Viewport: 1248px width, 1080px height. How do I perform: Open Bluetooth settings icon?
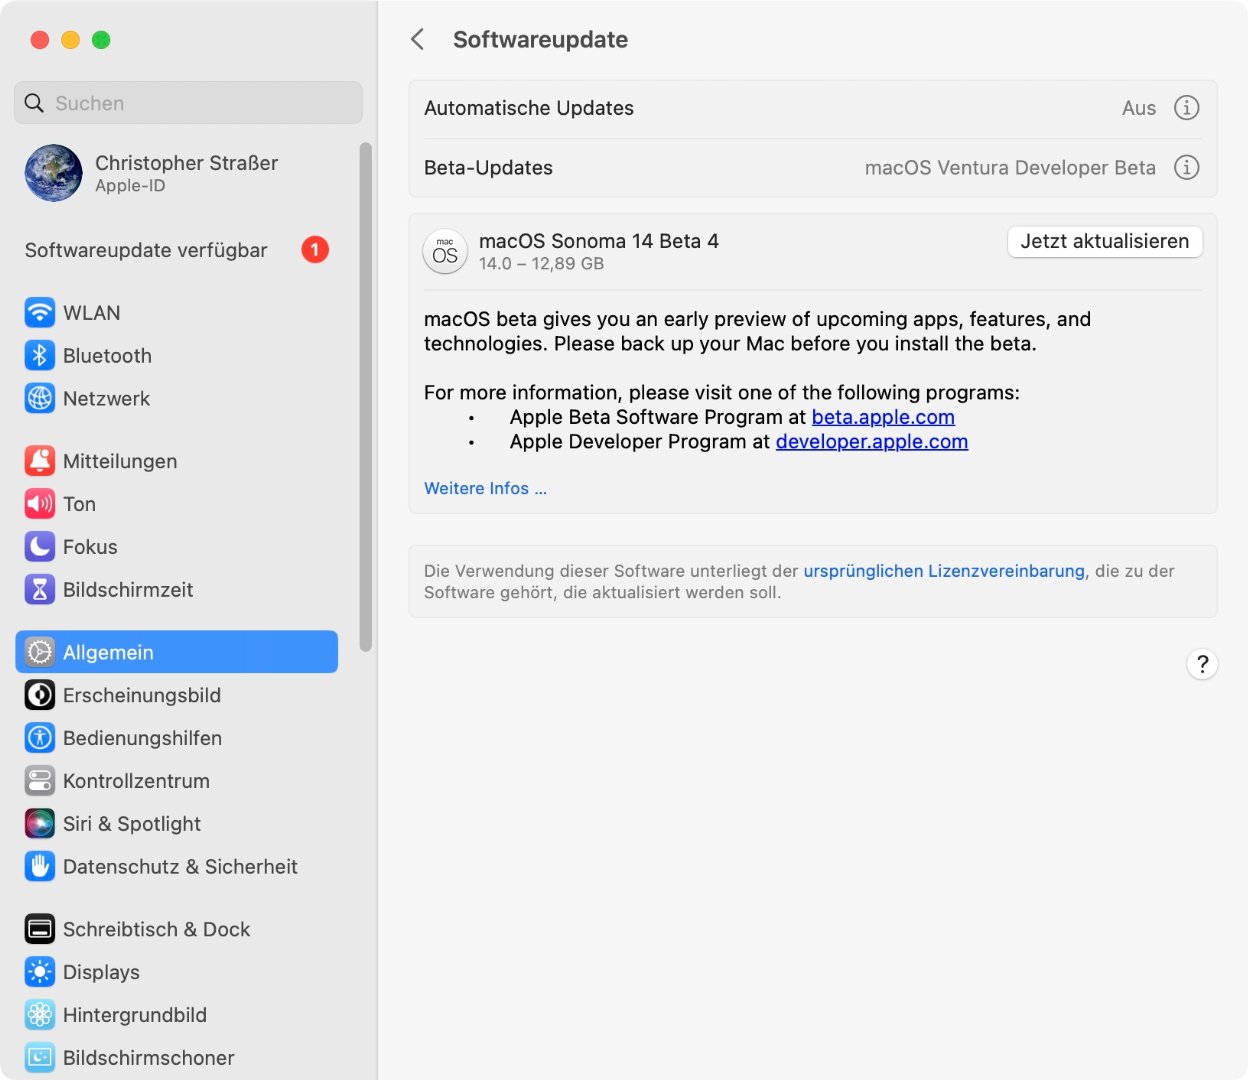(x=40, y=356)
